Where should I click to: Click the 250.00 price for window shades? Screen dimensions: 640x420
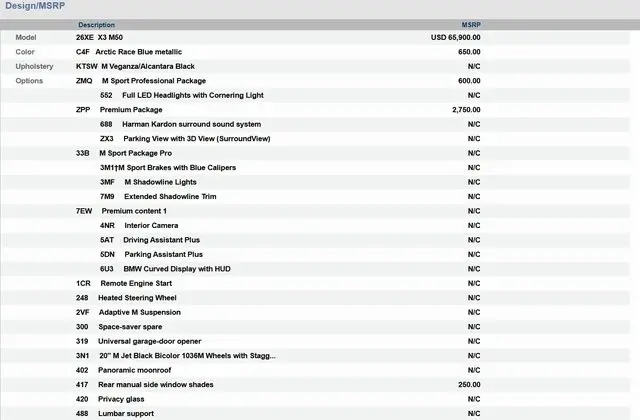(468, 385)
